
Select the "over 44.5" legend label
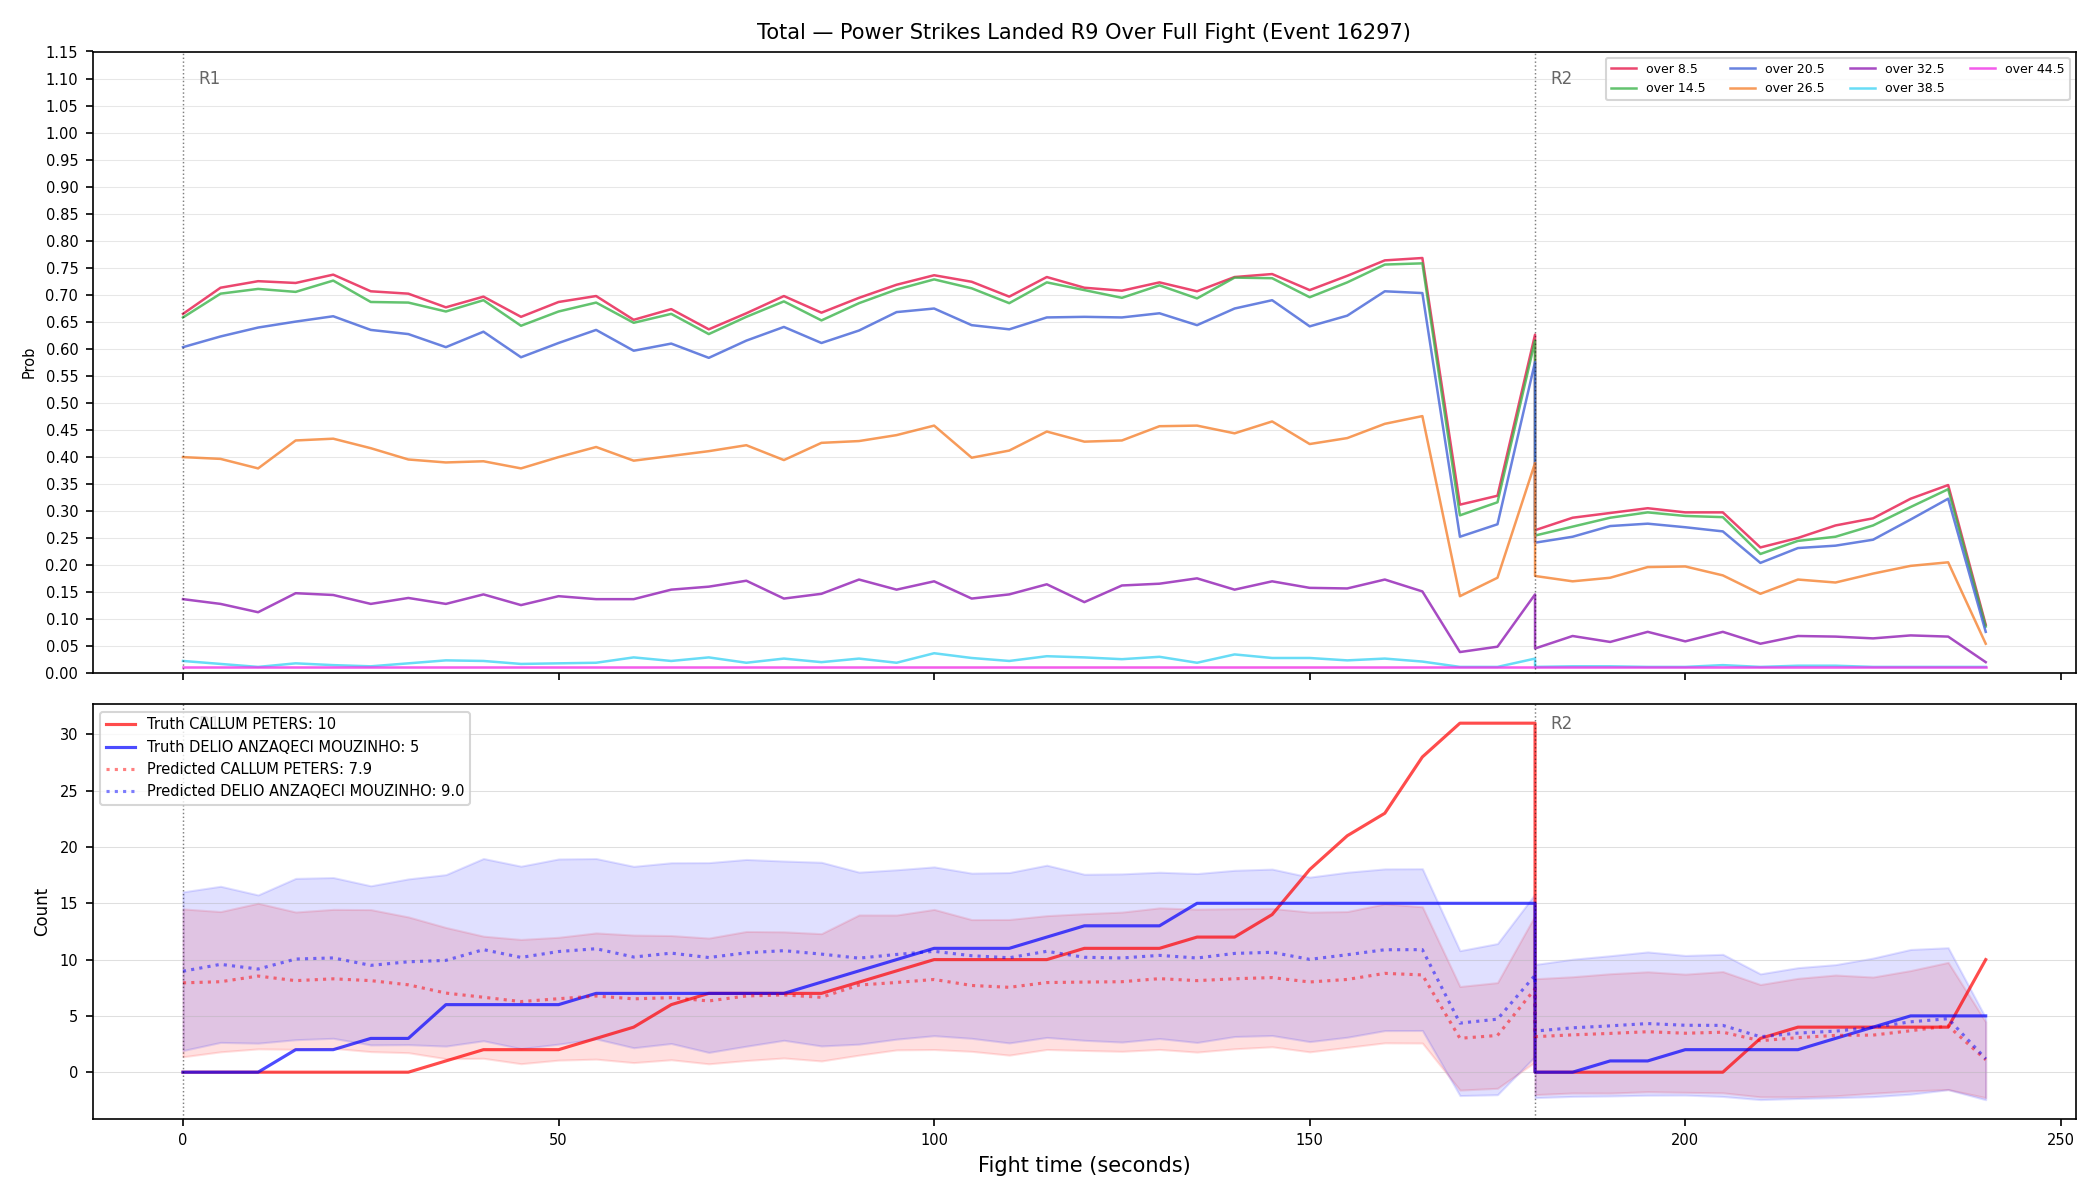(2034, 69)
